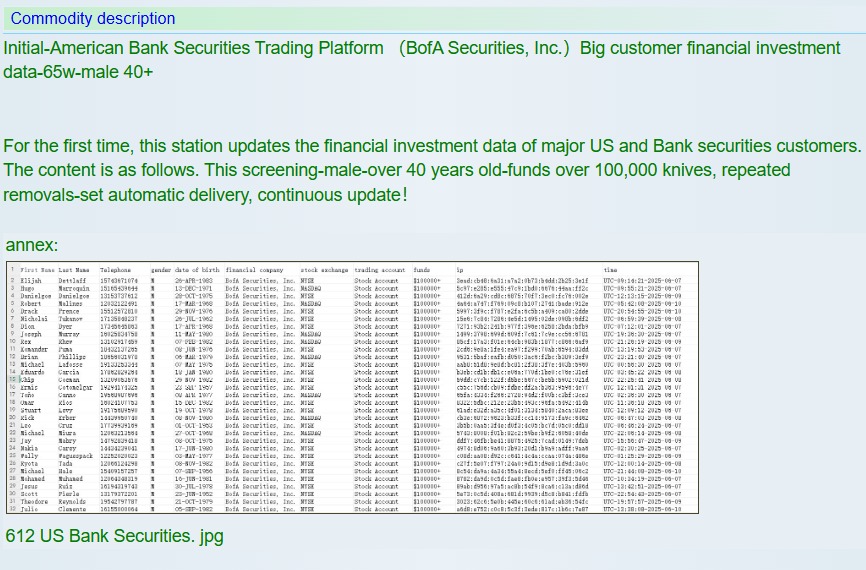The width and height of the screenshot is (866, 570).
Task: Open the annex spreadsheet image thumbnail
Action: pyautogui.click(x=345, y=390)
